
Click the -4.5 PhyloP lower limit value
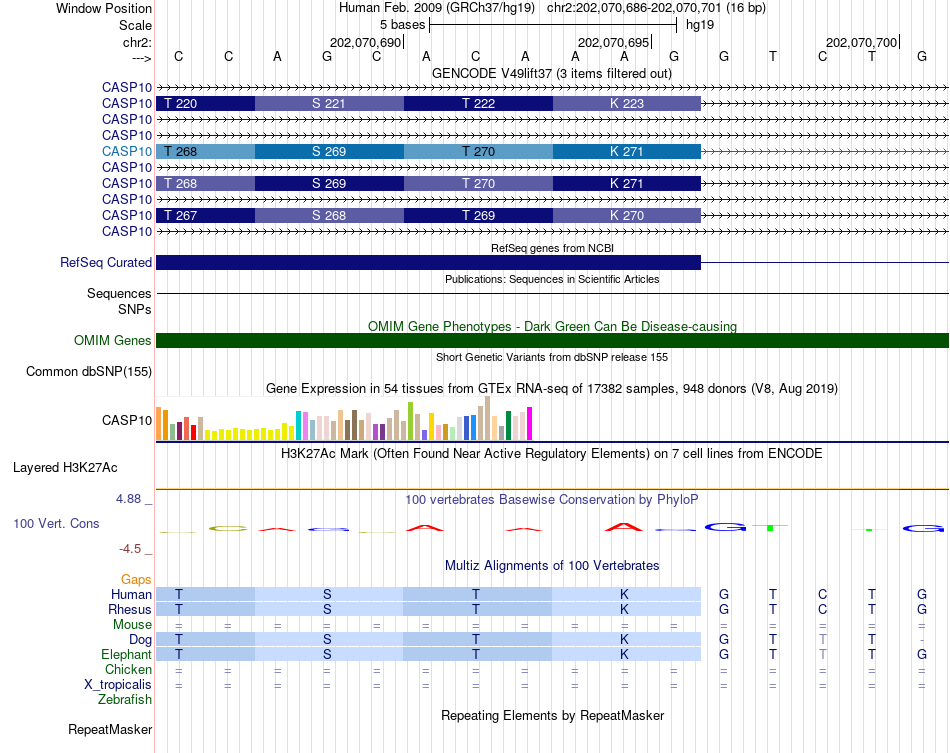pyautogui.click(x=130, y=549)
